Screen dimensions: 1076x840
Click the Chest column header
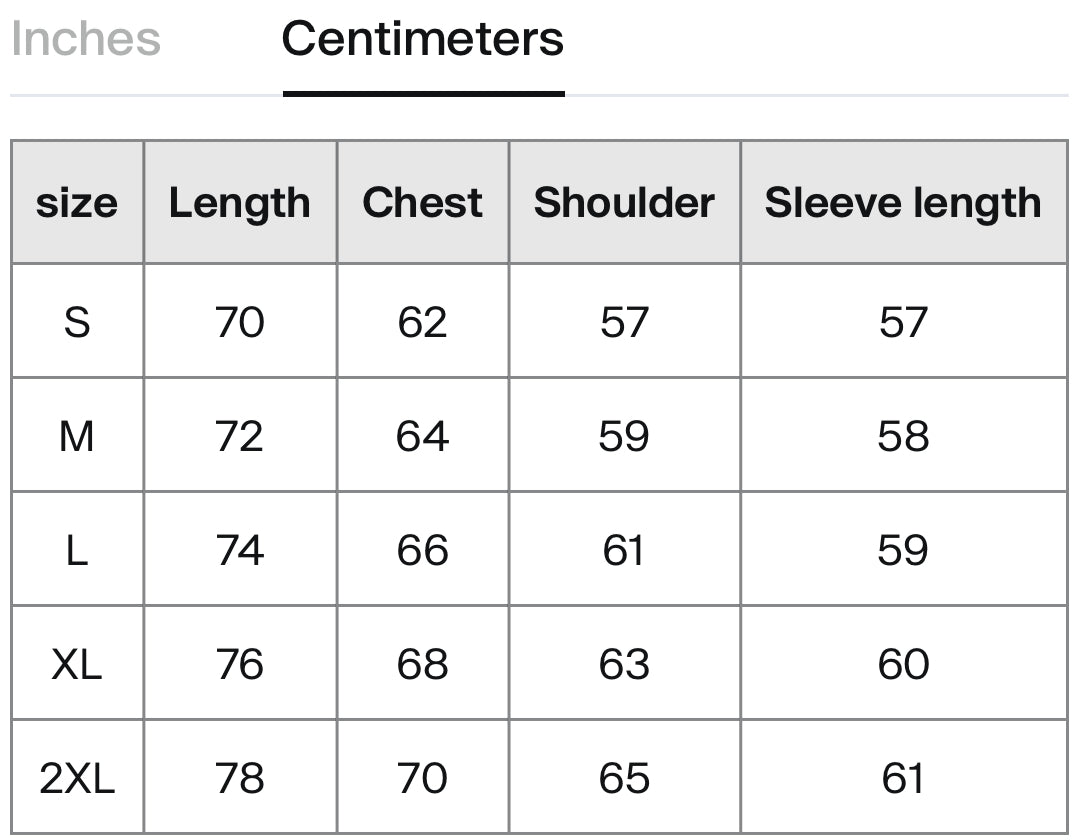(423, 202)
